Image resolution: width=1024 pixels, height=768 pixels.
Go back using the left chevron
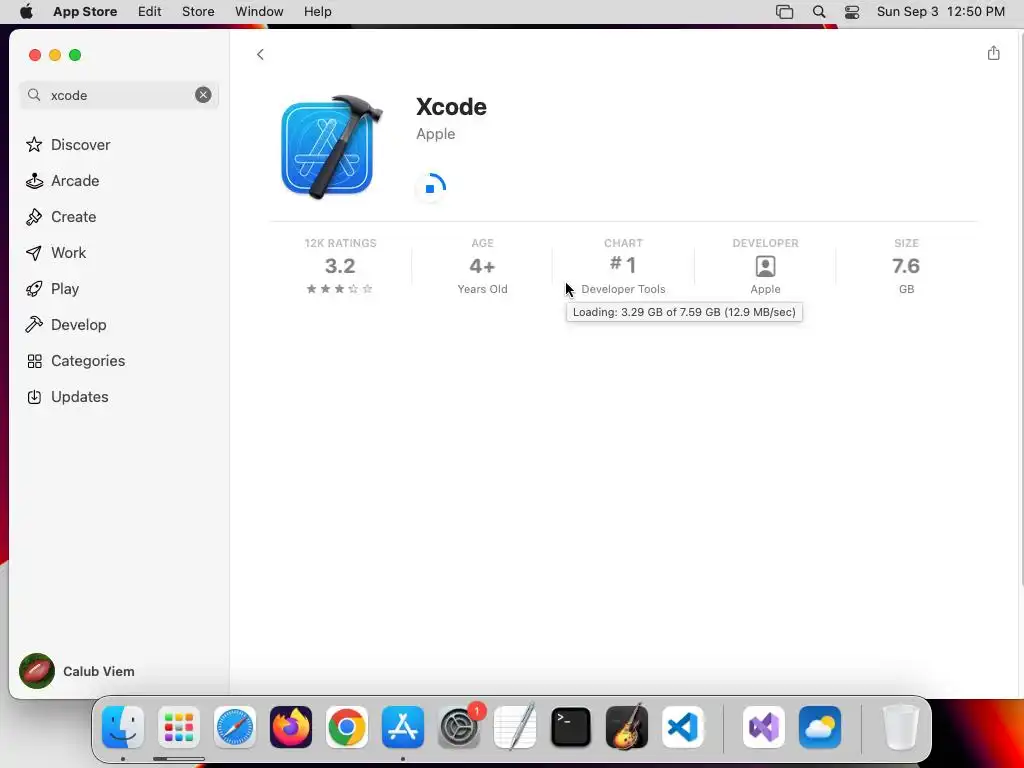coord(260,54)
